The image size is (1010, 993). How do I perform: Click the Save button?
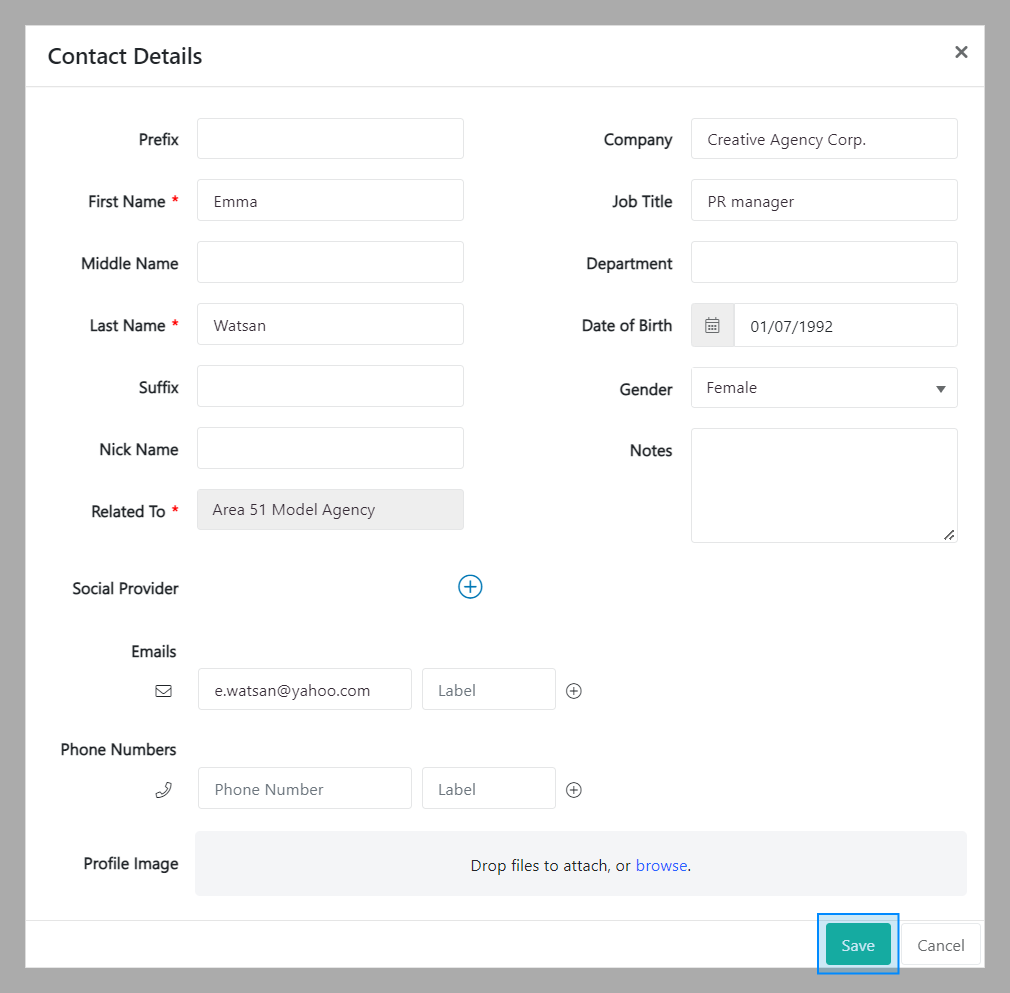point(857,944)
